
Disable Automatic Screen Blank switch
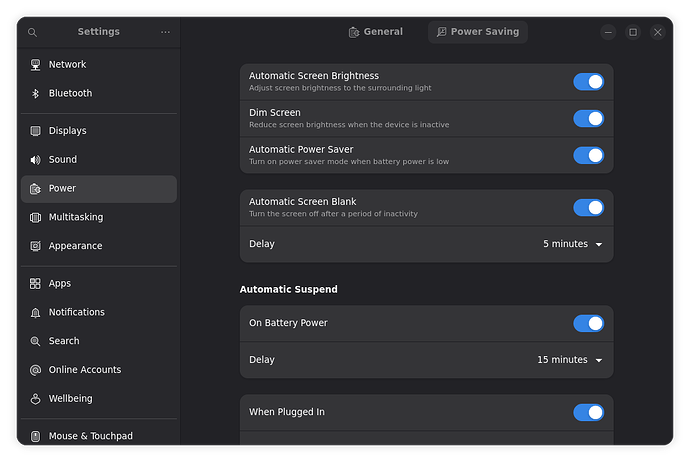(x=588, y=208)
